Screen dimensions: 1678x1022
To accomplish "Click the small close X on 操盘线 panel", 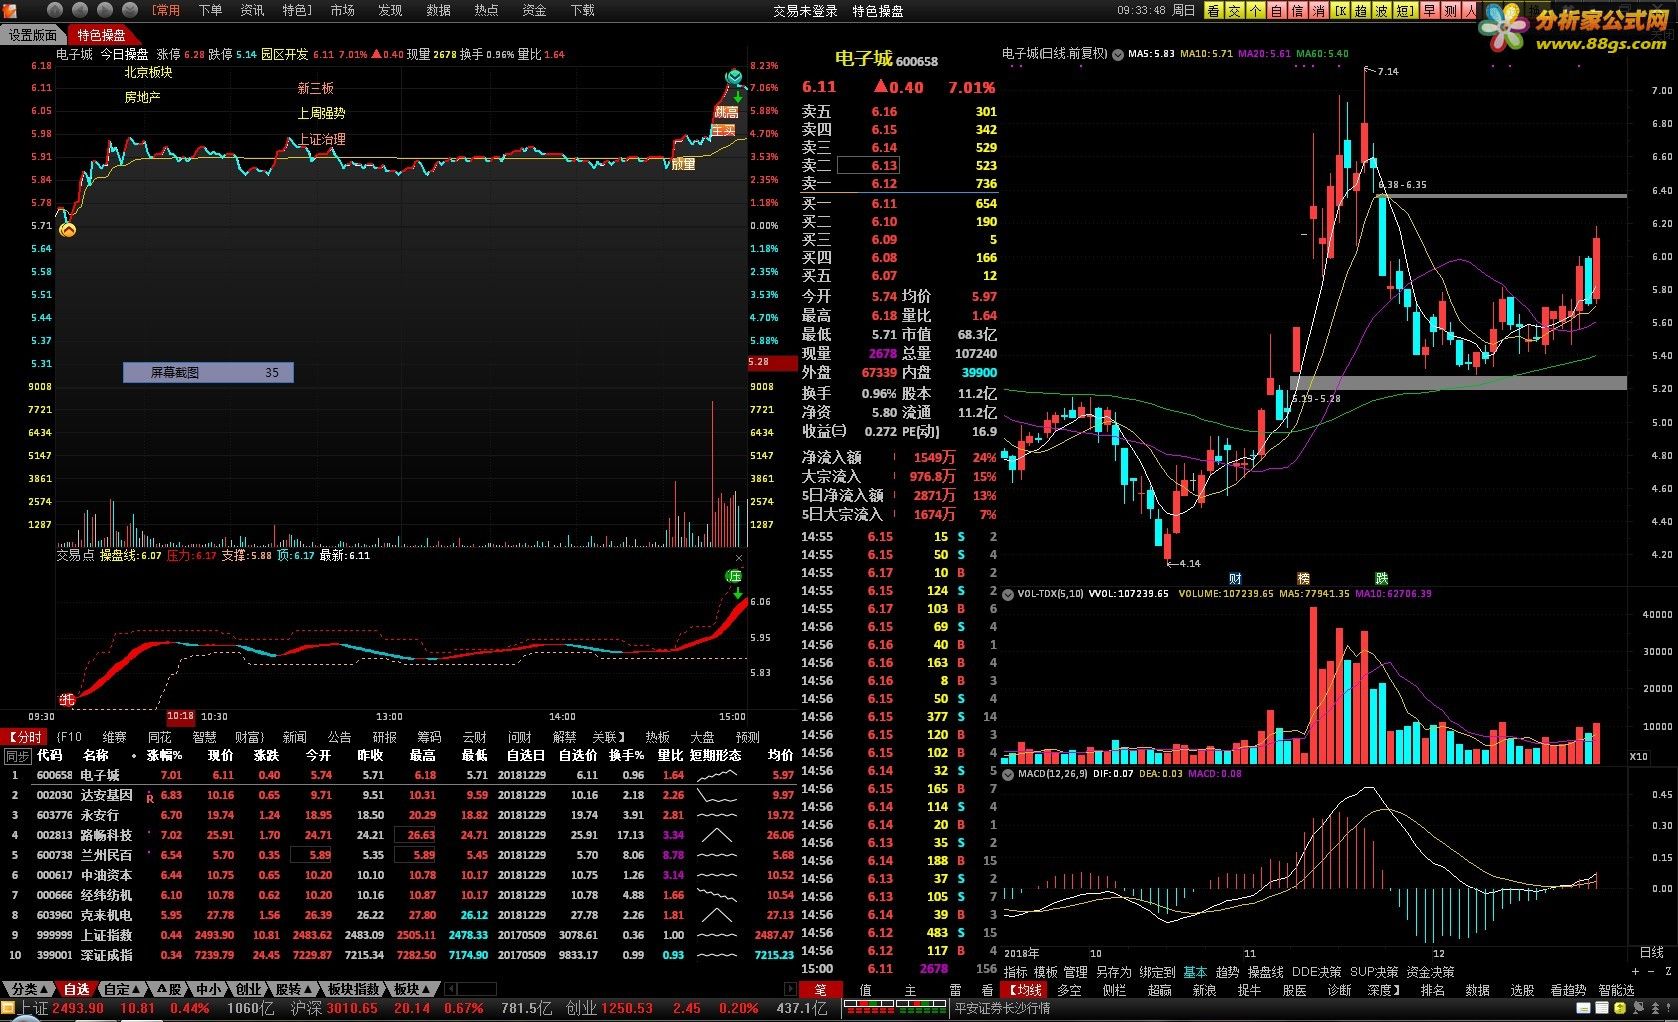I will click(739, 558).
